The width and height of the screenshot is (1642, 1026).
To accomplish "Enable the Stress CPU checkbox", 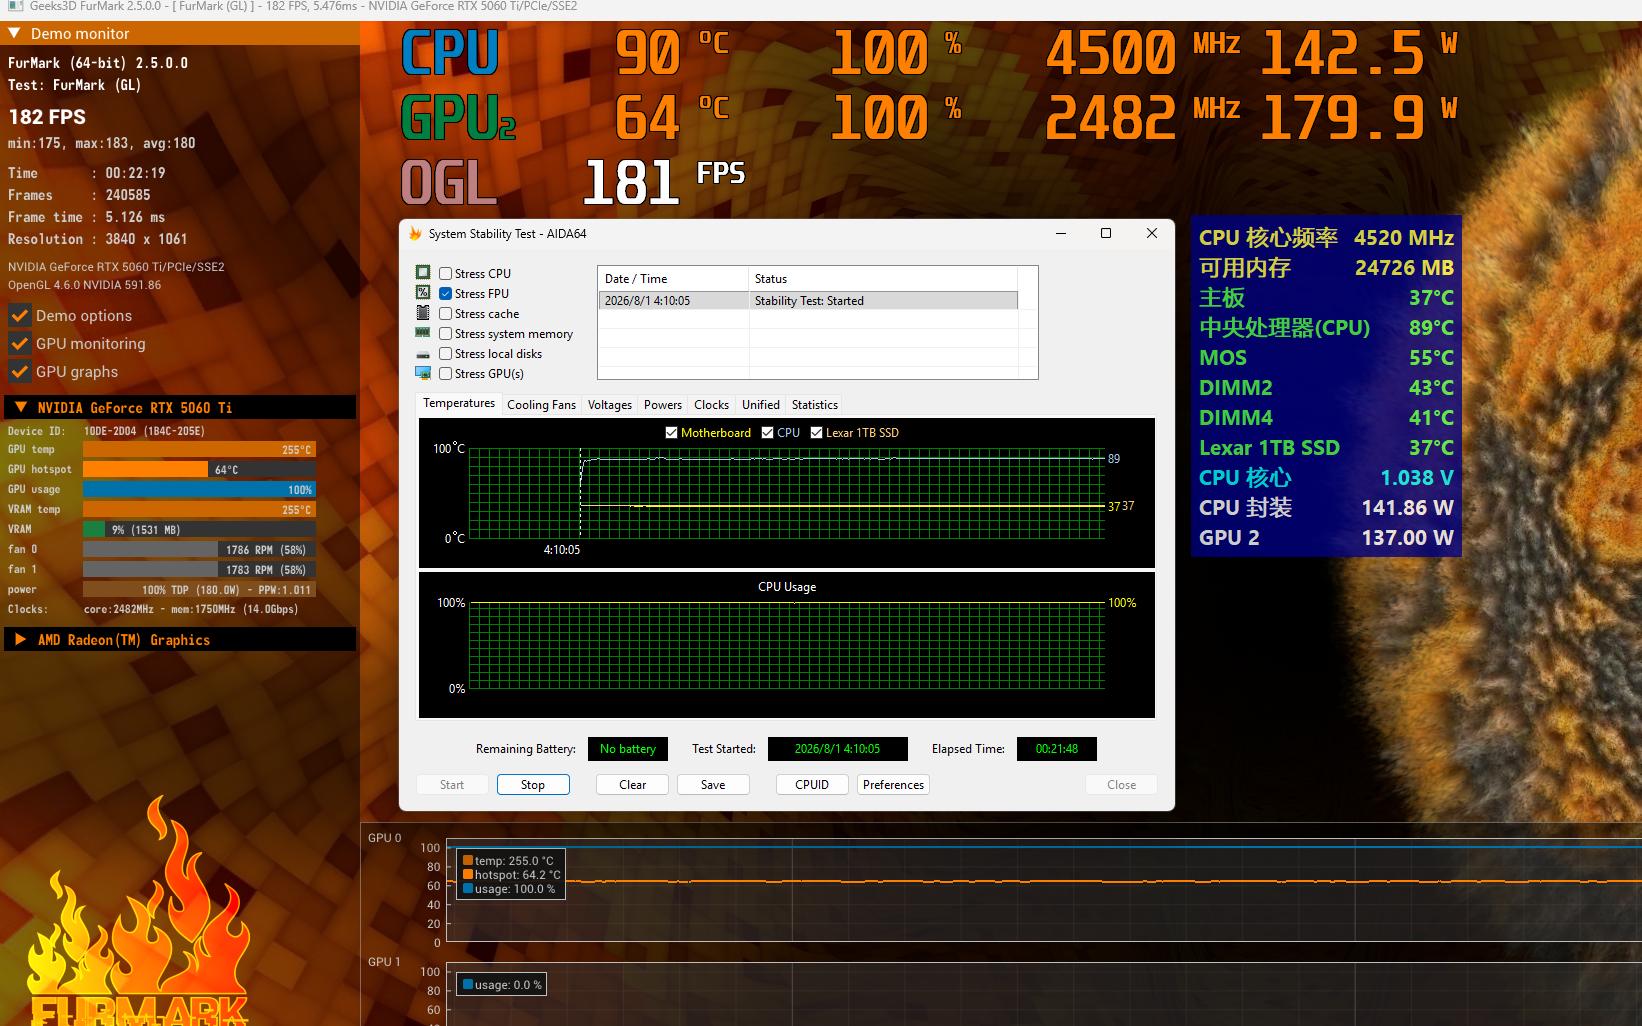I will coord(446,273).
